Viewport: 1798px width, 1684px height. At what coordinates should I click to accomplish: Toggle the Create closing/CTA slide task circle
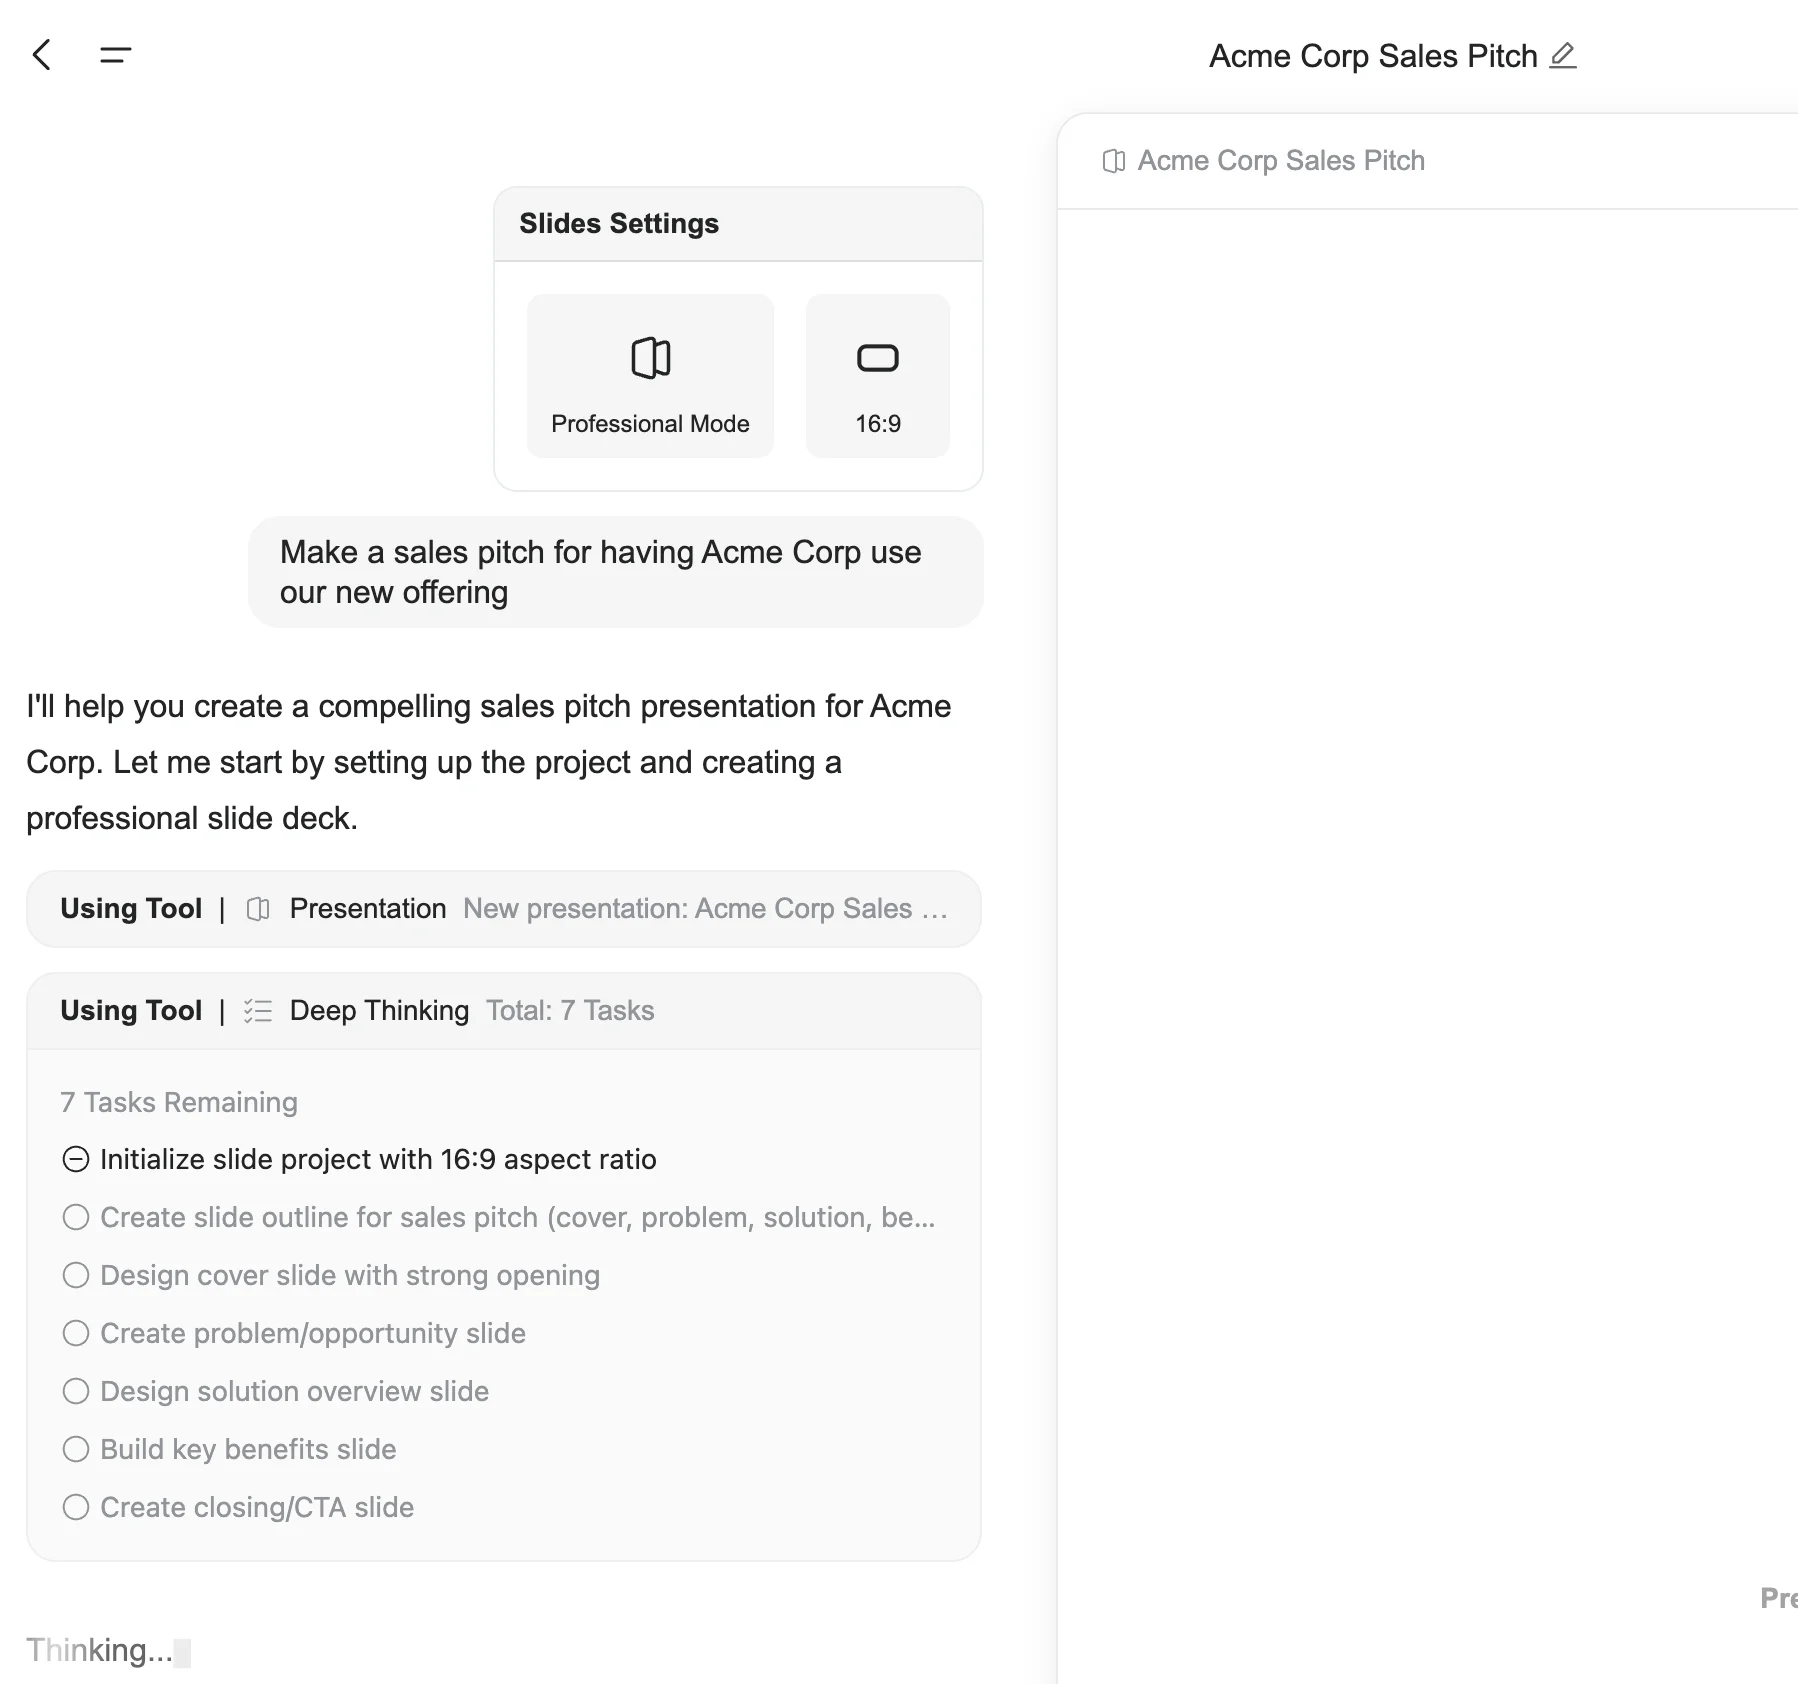(x=76, y=1507)
